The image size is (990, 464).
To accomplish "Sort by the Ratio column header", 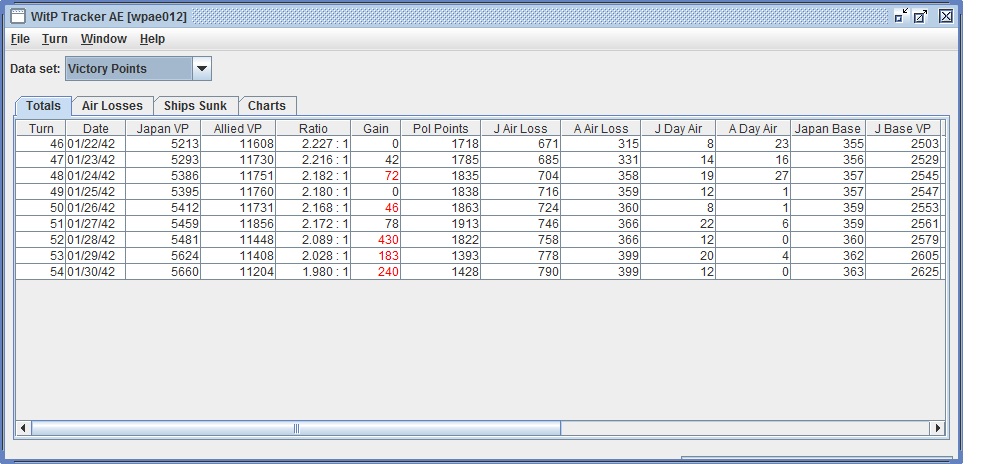I will click(x=313, y=129).
